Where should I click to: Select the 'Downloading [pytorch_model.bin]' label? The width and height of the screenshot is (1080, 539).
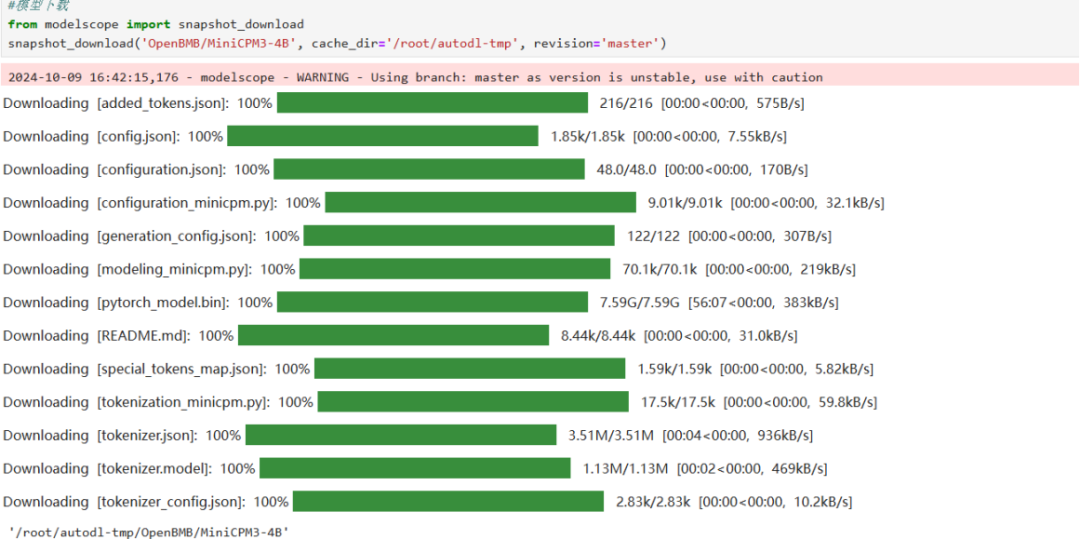[115, 302]
